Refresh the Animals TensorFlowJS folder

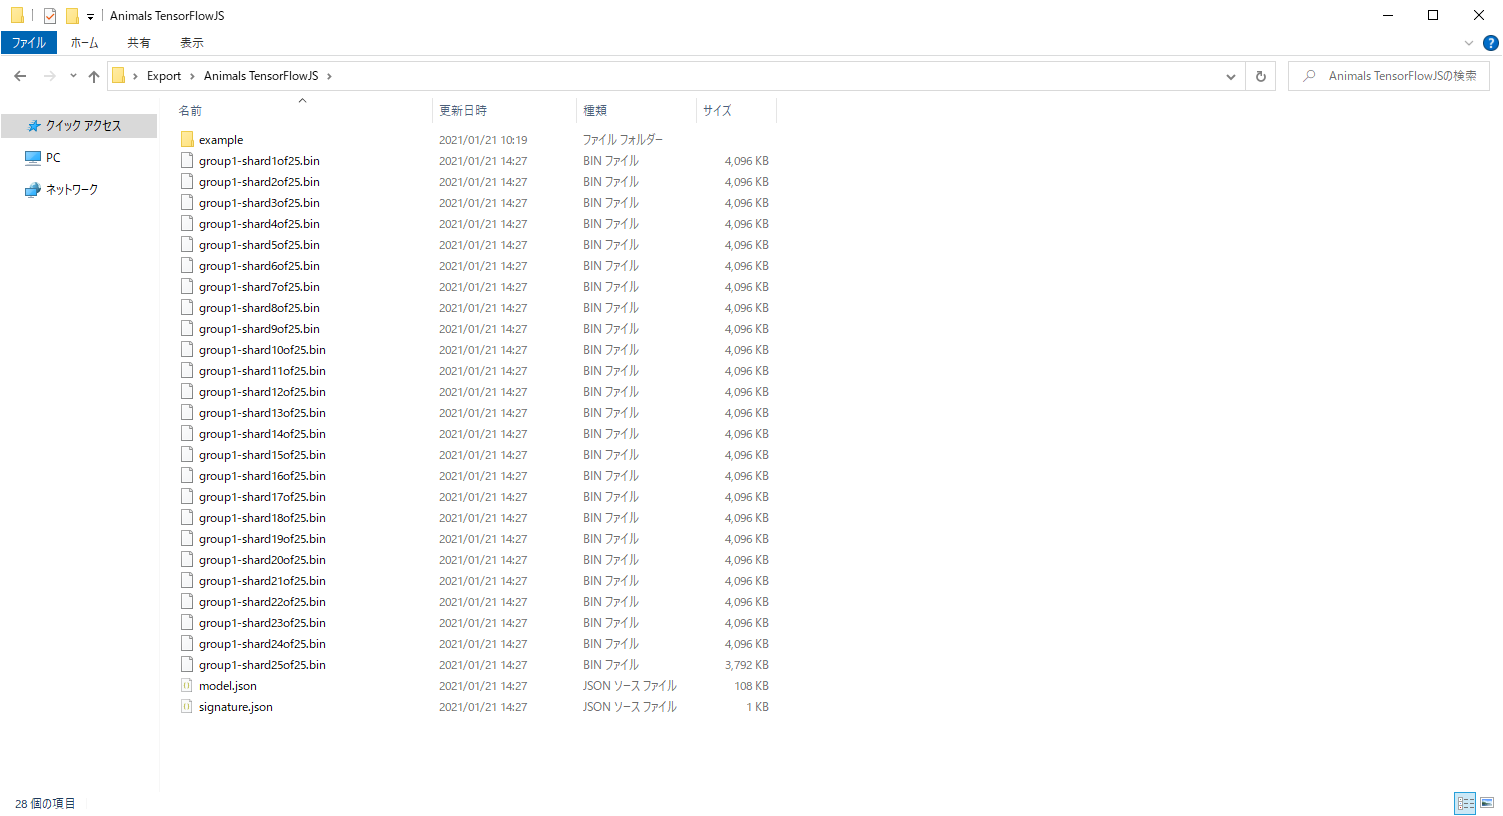[1260, 76]
